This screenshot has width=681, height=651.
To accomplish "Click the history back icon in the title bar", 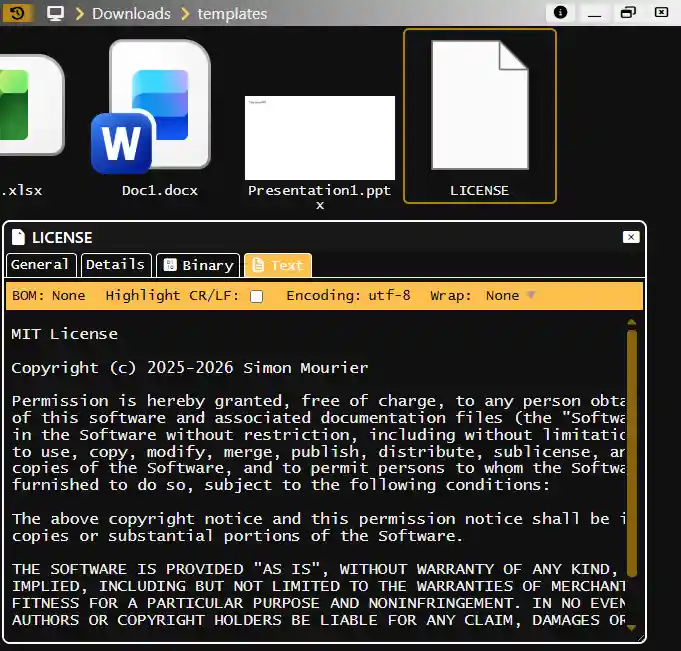I will tap(17, 13).
